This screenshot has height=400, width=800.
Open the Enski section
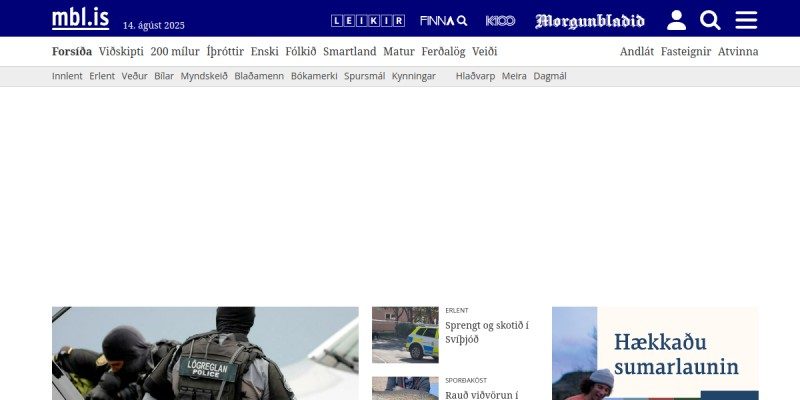[264, 52]
